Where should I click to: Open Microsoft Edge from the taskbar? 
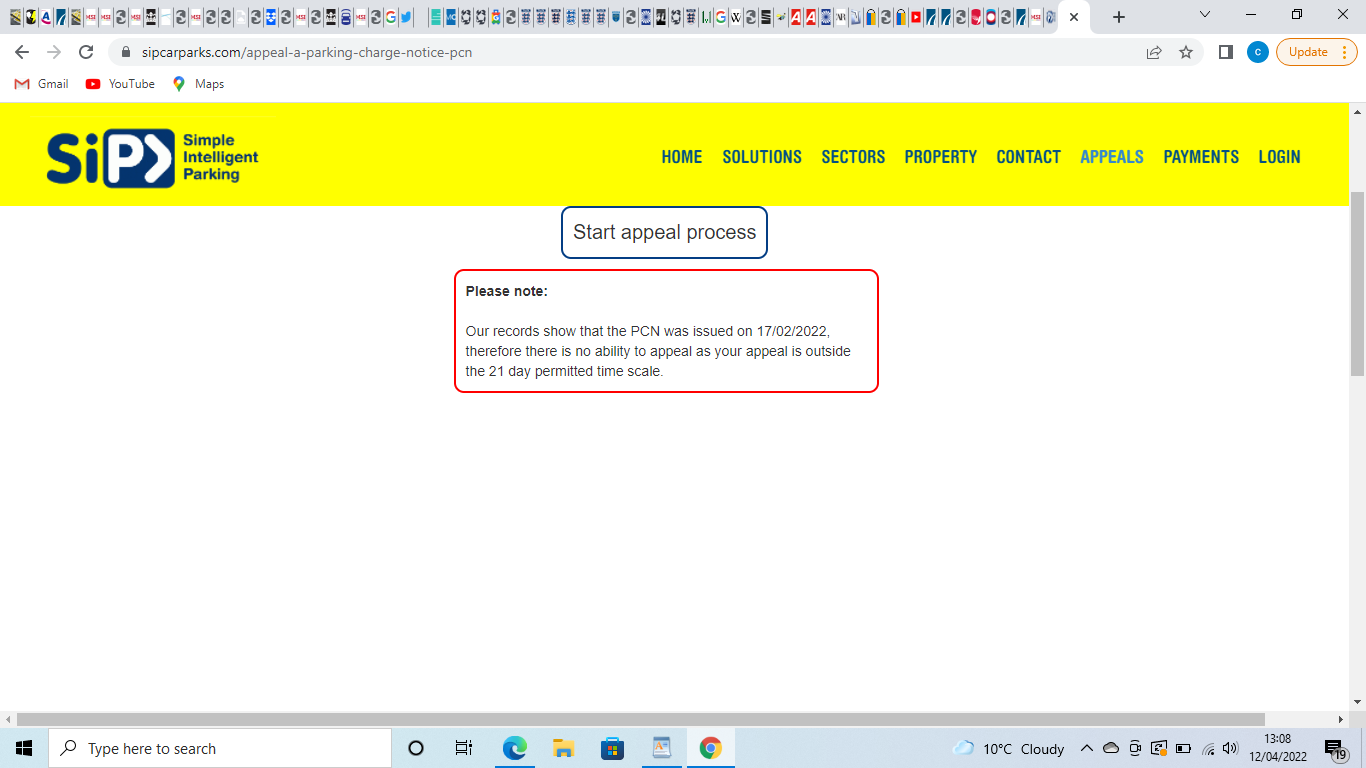(x=514, y=748)
